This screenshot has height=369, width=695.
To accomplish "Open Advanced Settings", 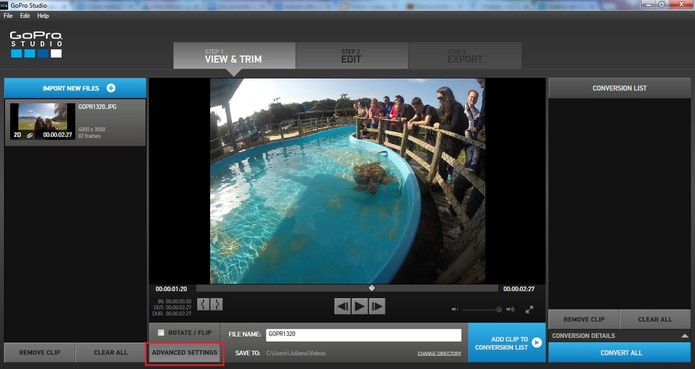I will click(184, 353).
